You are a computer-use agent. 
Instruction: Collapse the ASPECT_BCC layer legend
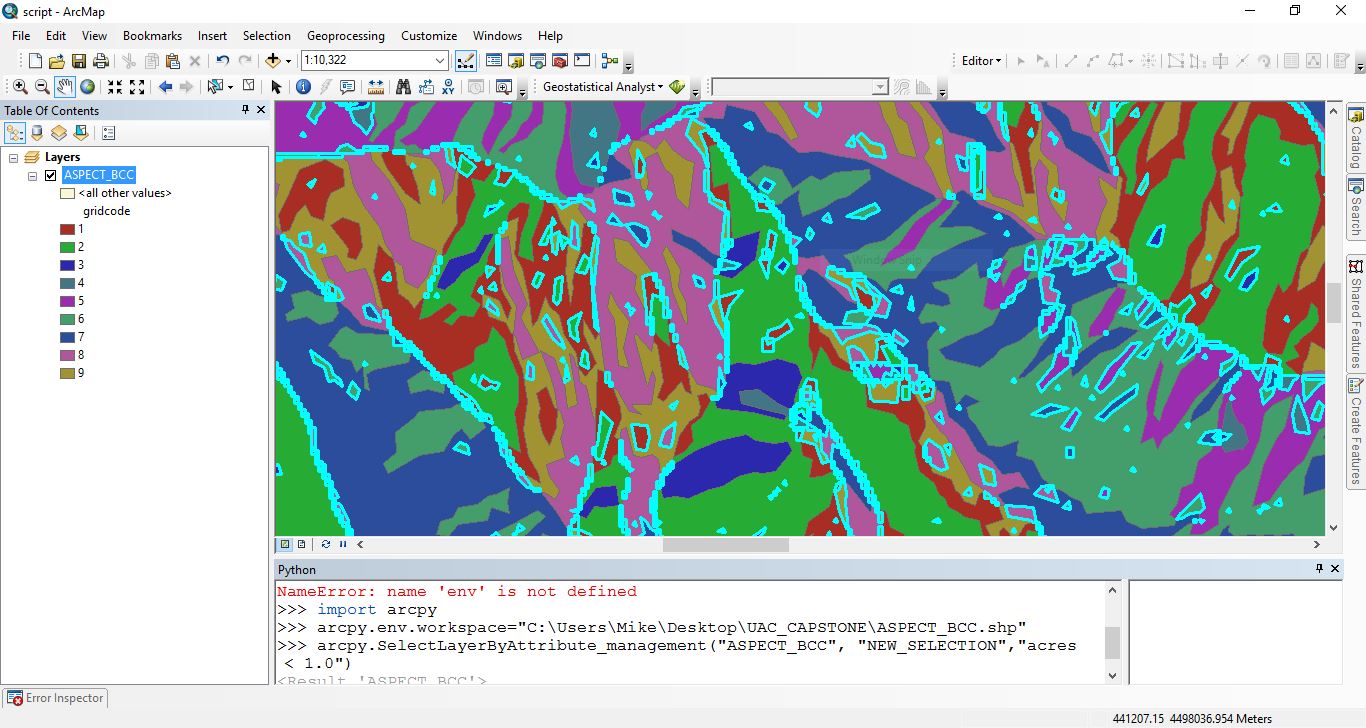pyautogui.click(x=32, y=176)
